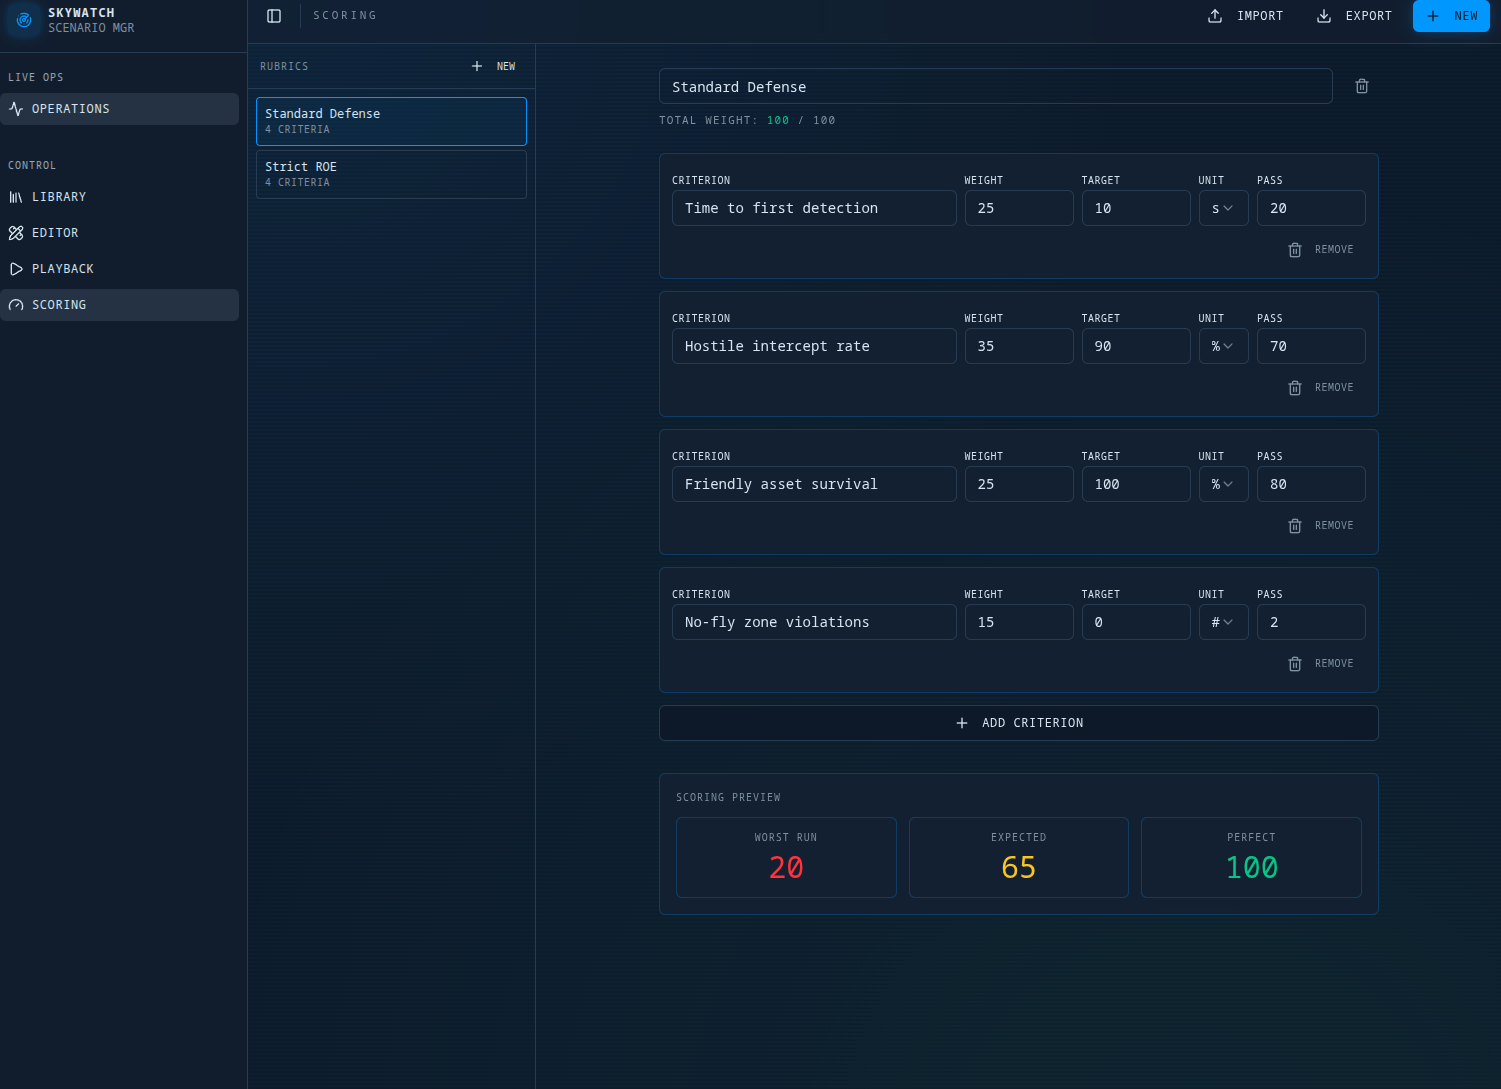This screenshot has height=1089, width=1501.
Task: Click trash icon for No-fly zone violations
Action: tap(1295, 664)
